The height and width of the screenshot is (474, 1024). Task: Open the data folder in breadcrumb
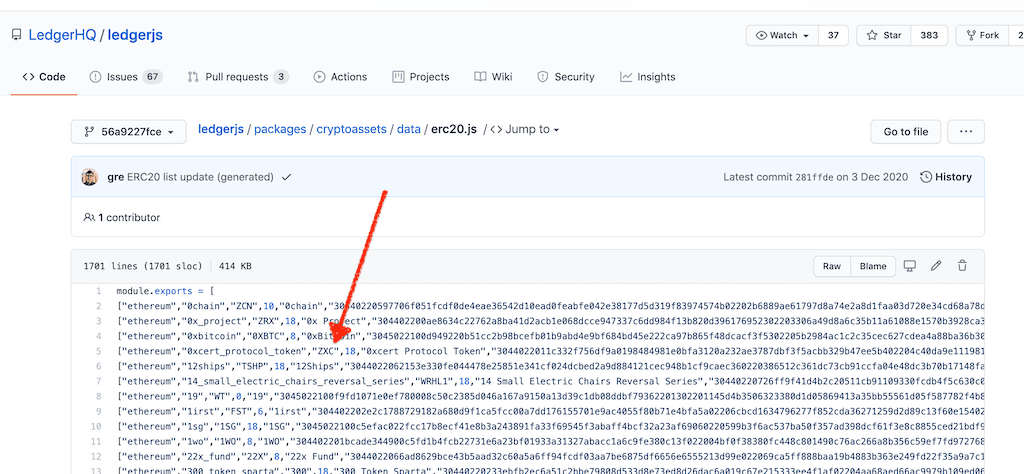tap(409, 129)
